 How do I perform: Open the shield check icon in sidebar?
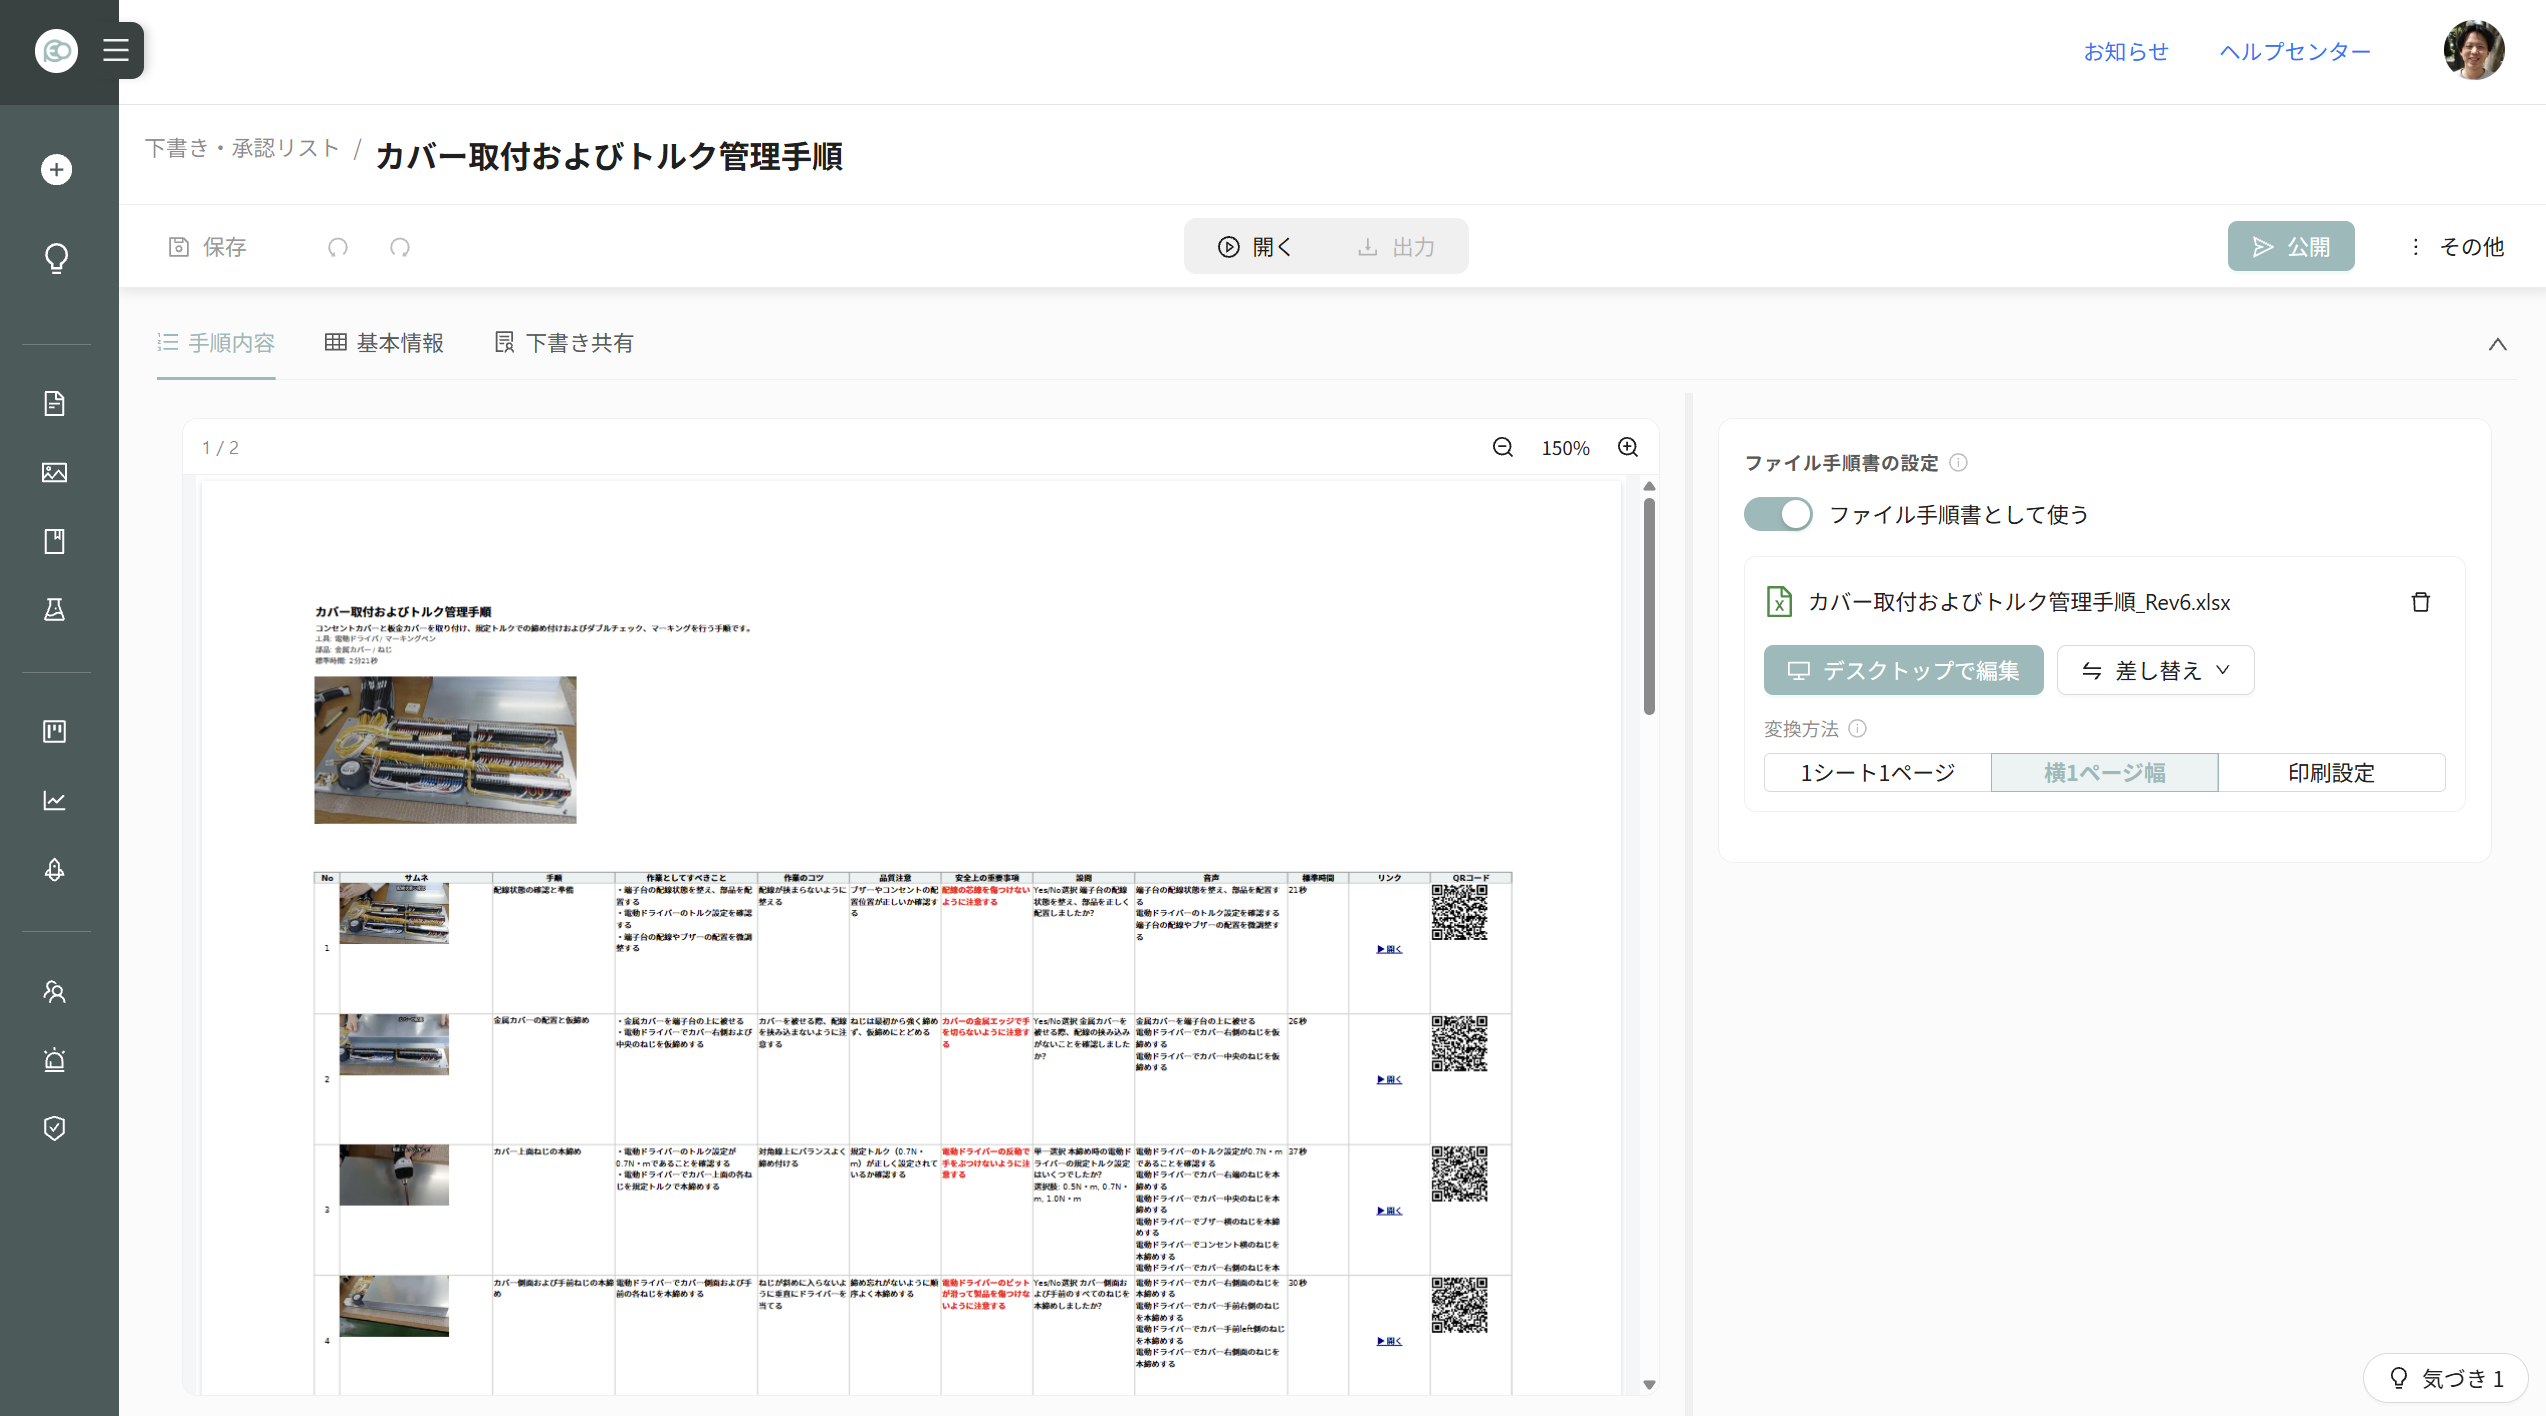[55, 1128]
